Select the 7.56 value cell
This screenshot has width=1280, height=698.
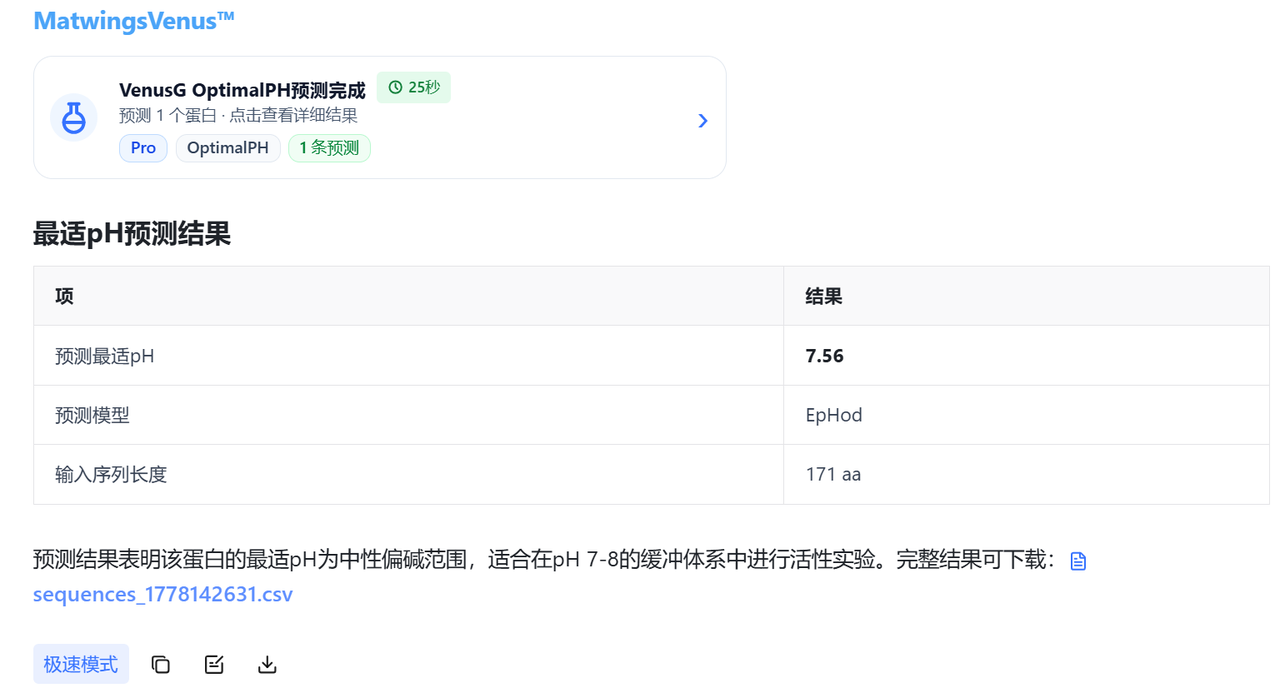[x=1026, y=356]
